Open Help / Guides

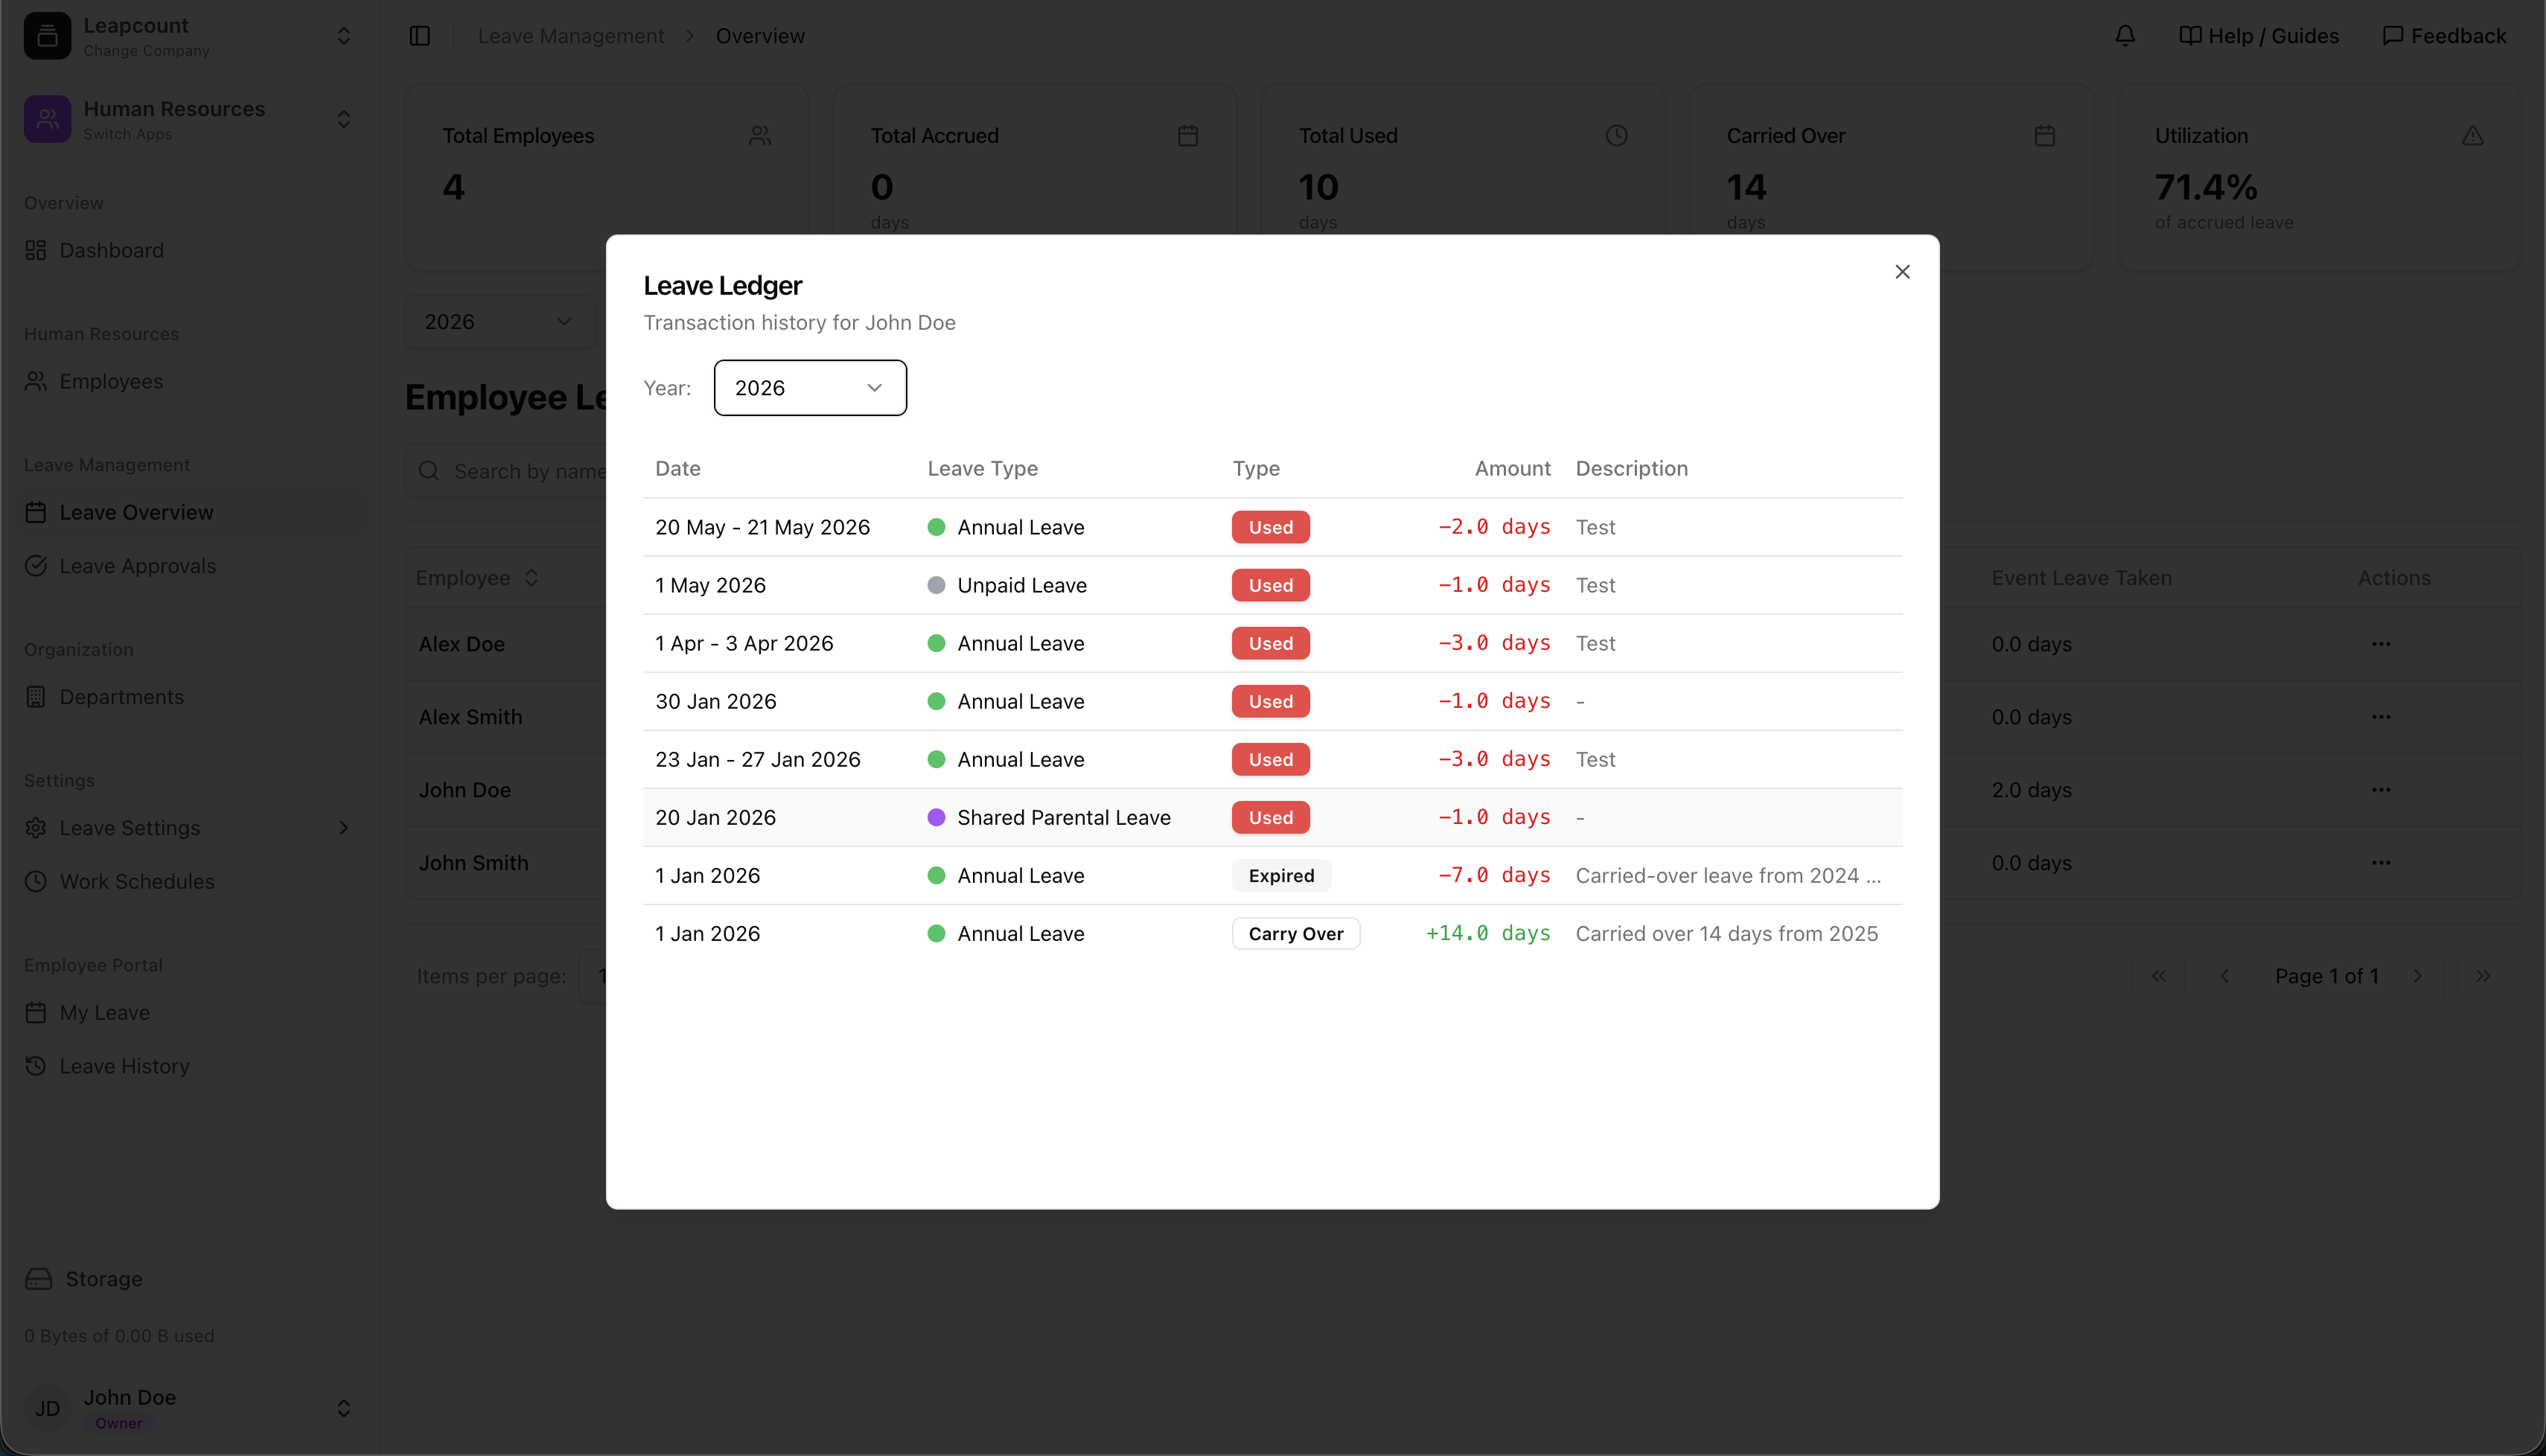click(2259, 36)
